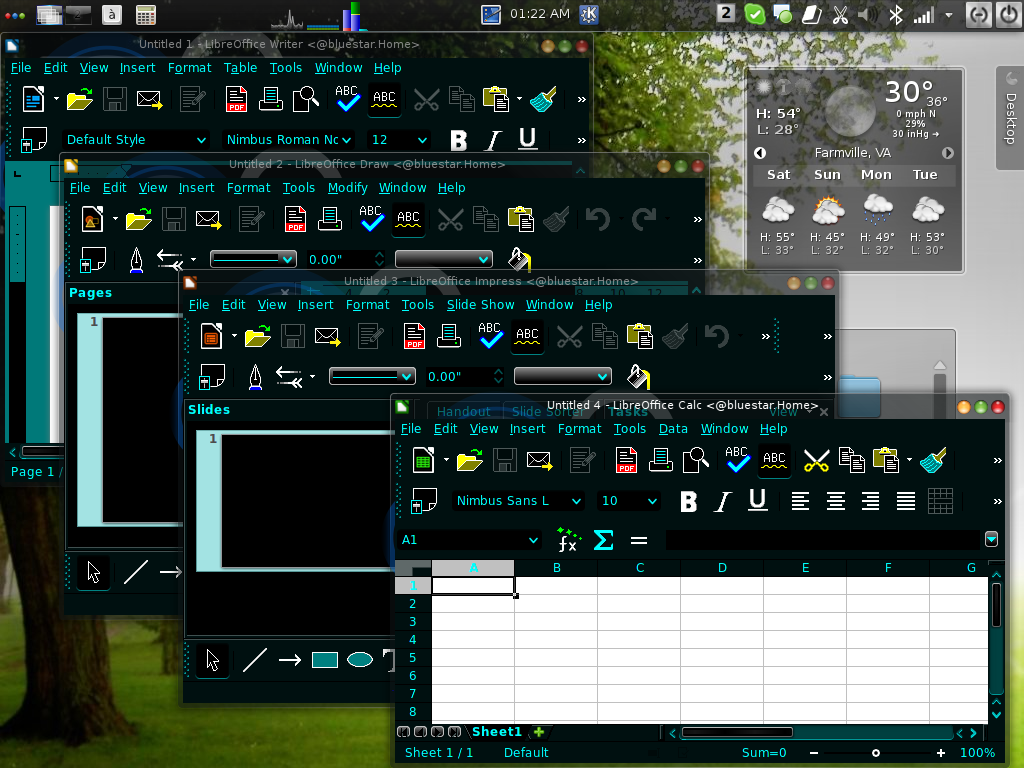The height and width of the screenshot is (768, 1024).
Task: Open the Data menu in Calc
Action: click(x=673, y=429)
